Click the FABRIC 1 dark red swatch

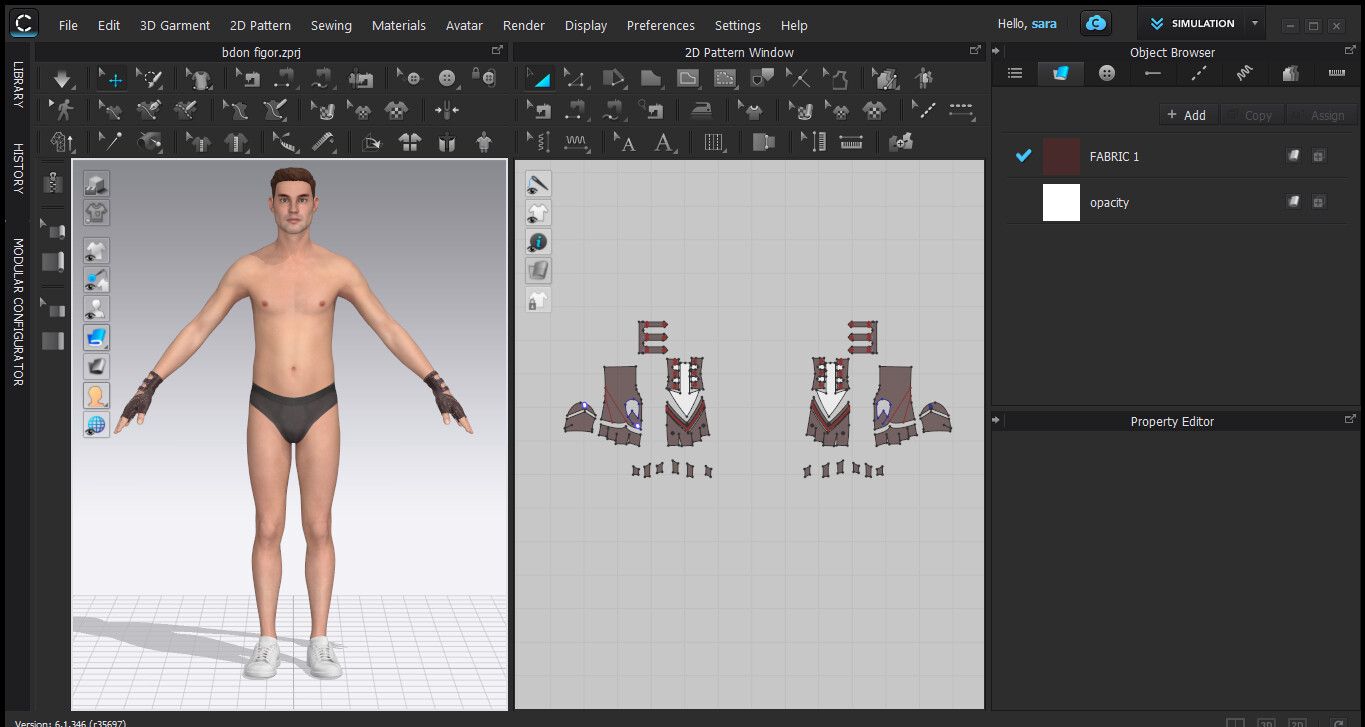click(x=1061, y=156)
